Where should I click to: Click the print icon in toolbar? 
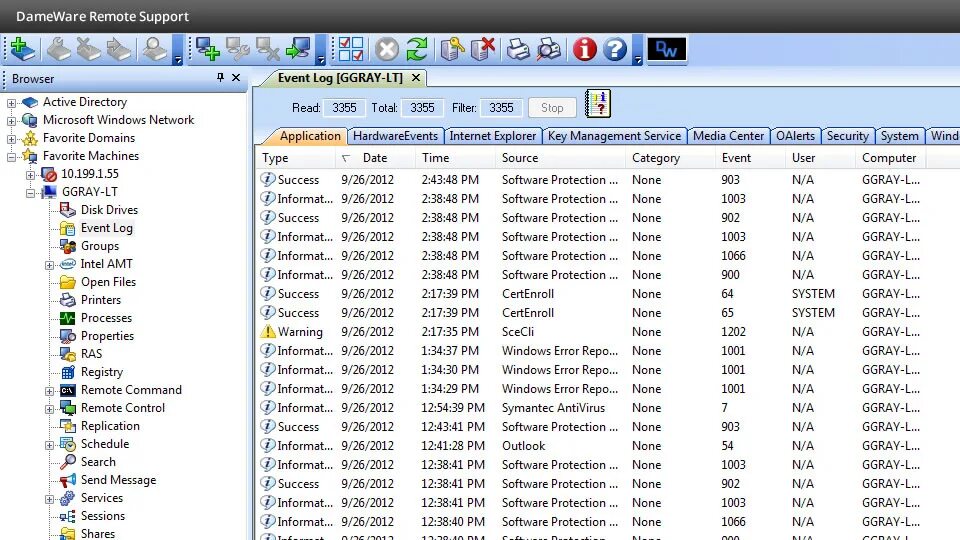pos(518,49)
